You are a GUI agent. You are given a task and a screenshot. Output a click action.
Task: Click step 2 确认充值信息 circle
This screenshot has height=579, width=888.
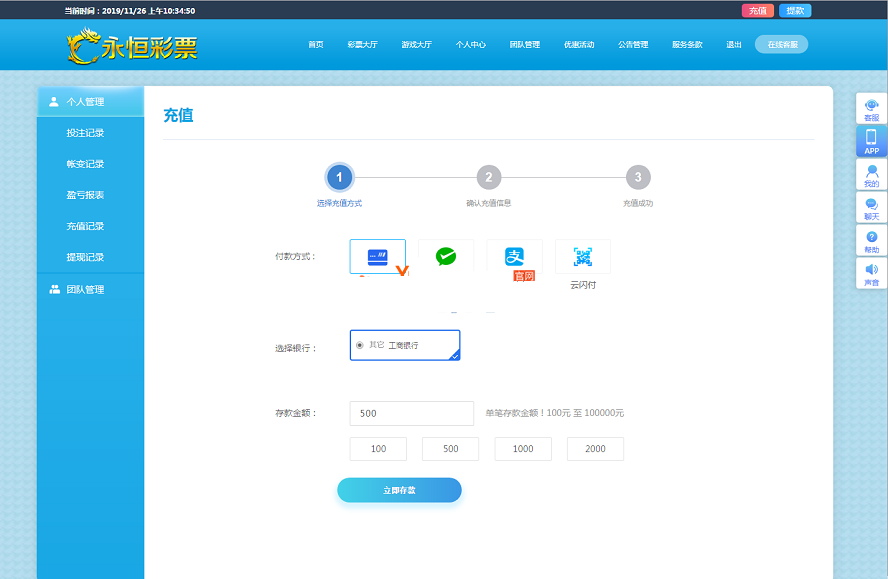(x=488, y=178)
